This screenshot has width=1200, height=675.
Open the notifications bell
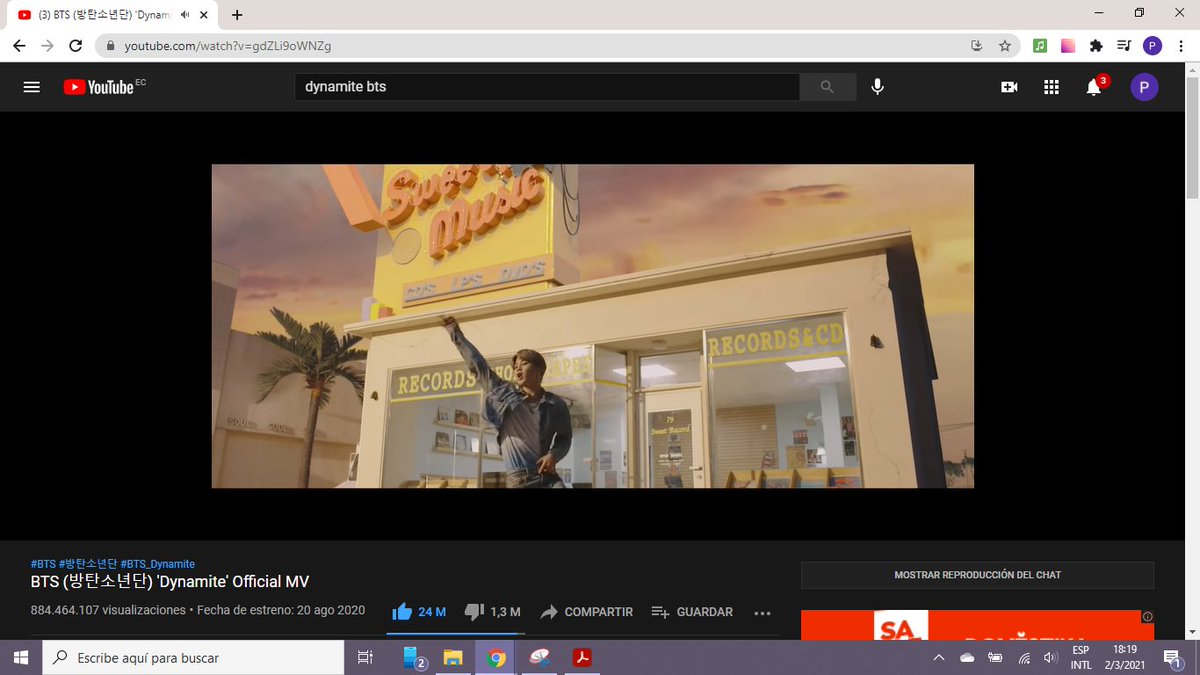click(x=1094, y=87)
